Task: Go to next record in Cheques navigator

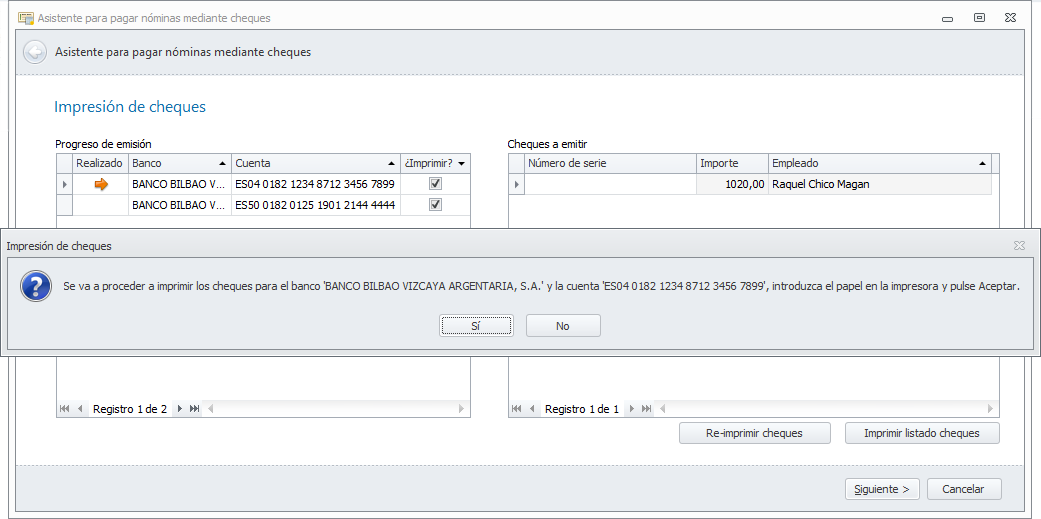Action: (631, 409)
